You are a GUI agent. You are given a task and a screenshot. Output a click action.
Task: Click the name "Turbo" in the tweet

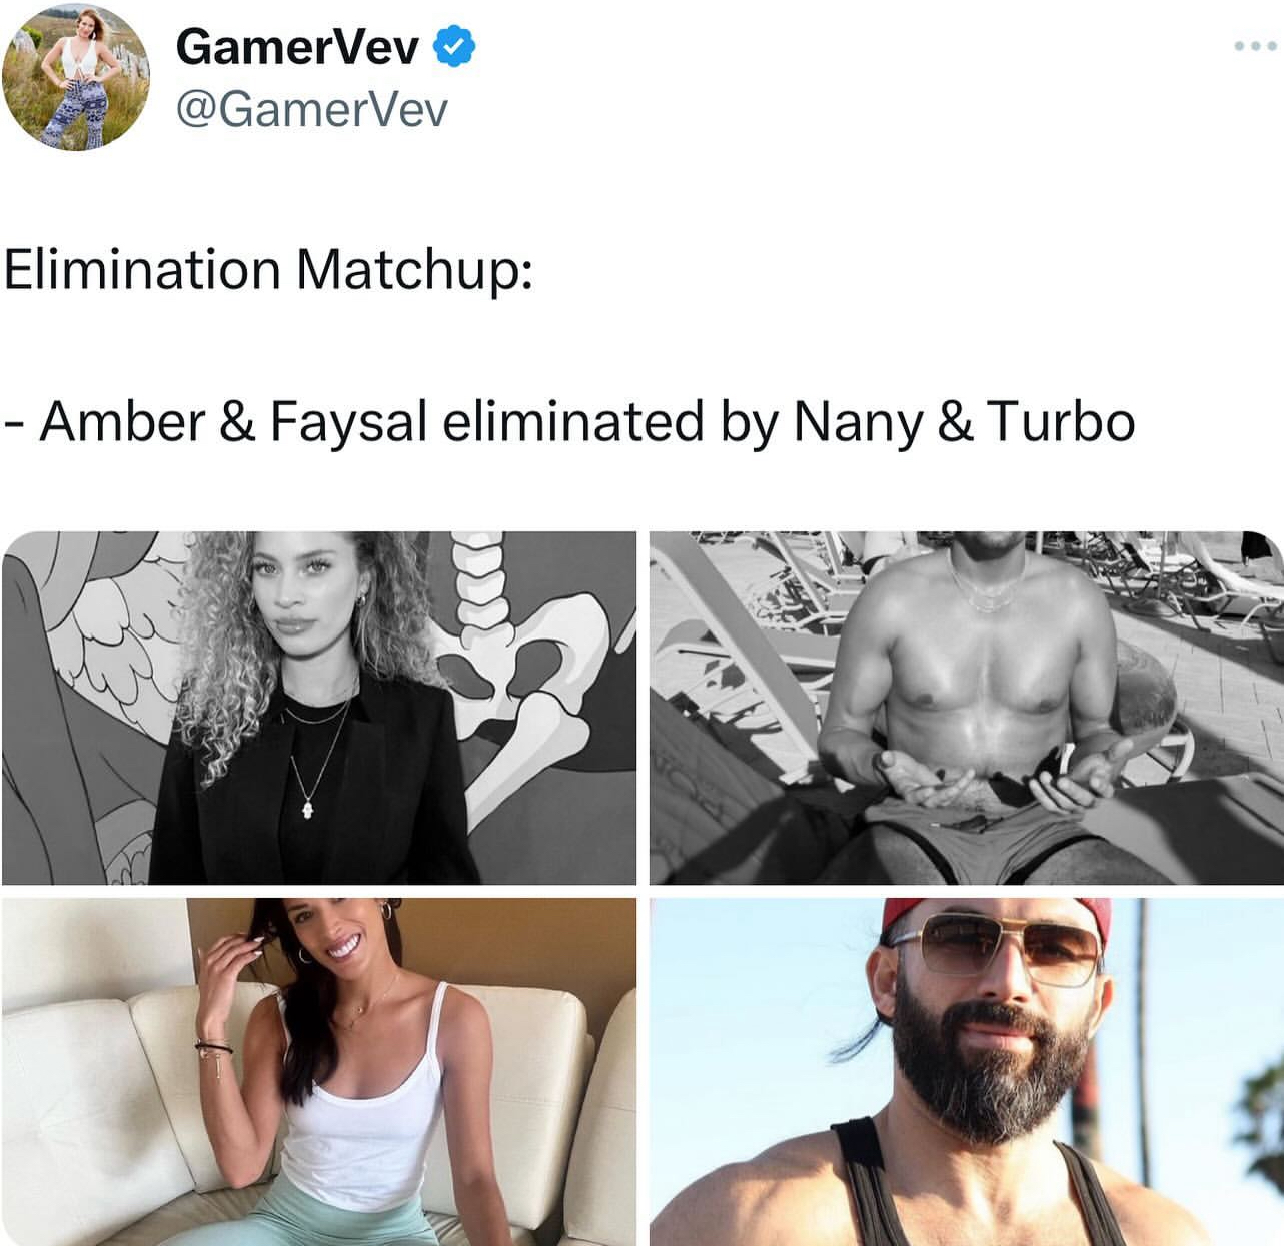[x=1061, y=421]
